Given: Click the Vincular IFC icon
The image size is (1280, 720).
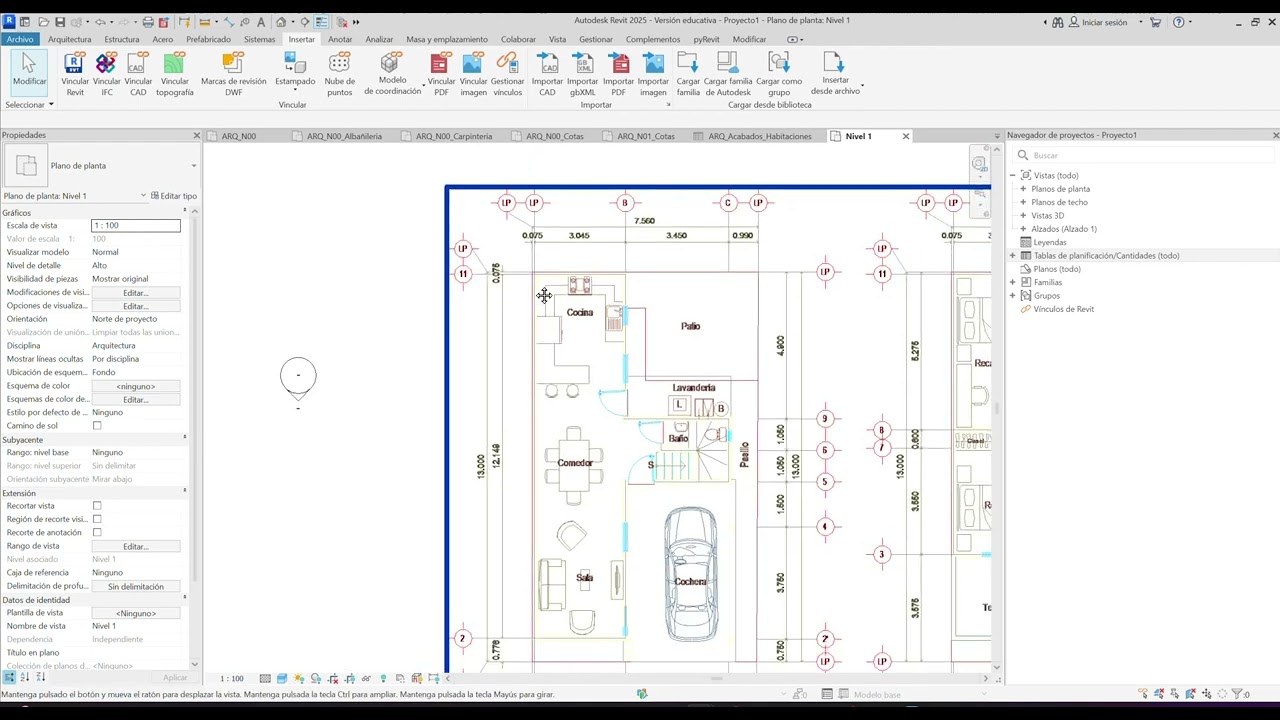Looking at the screenshot, I should tap(106, 75).
